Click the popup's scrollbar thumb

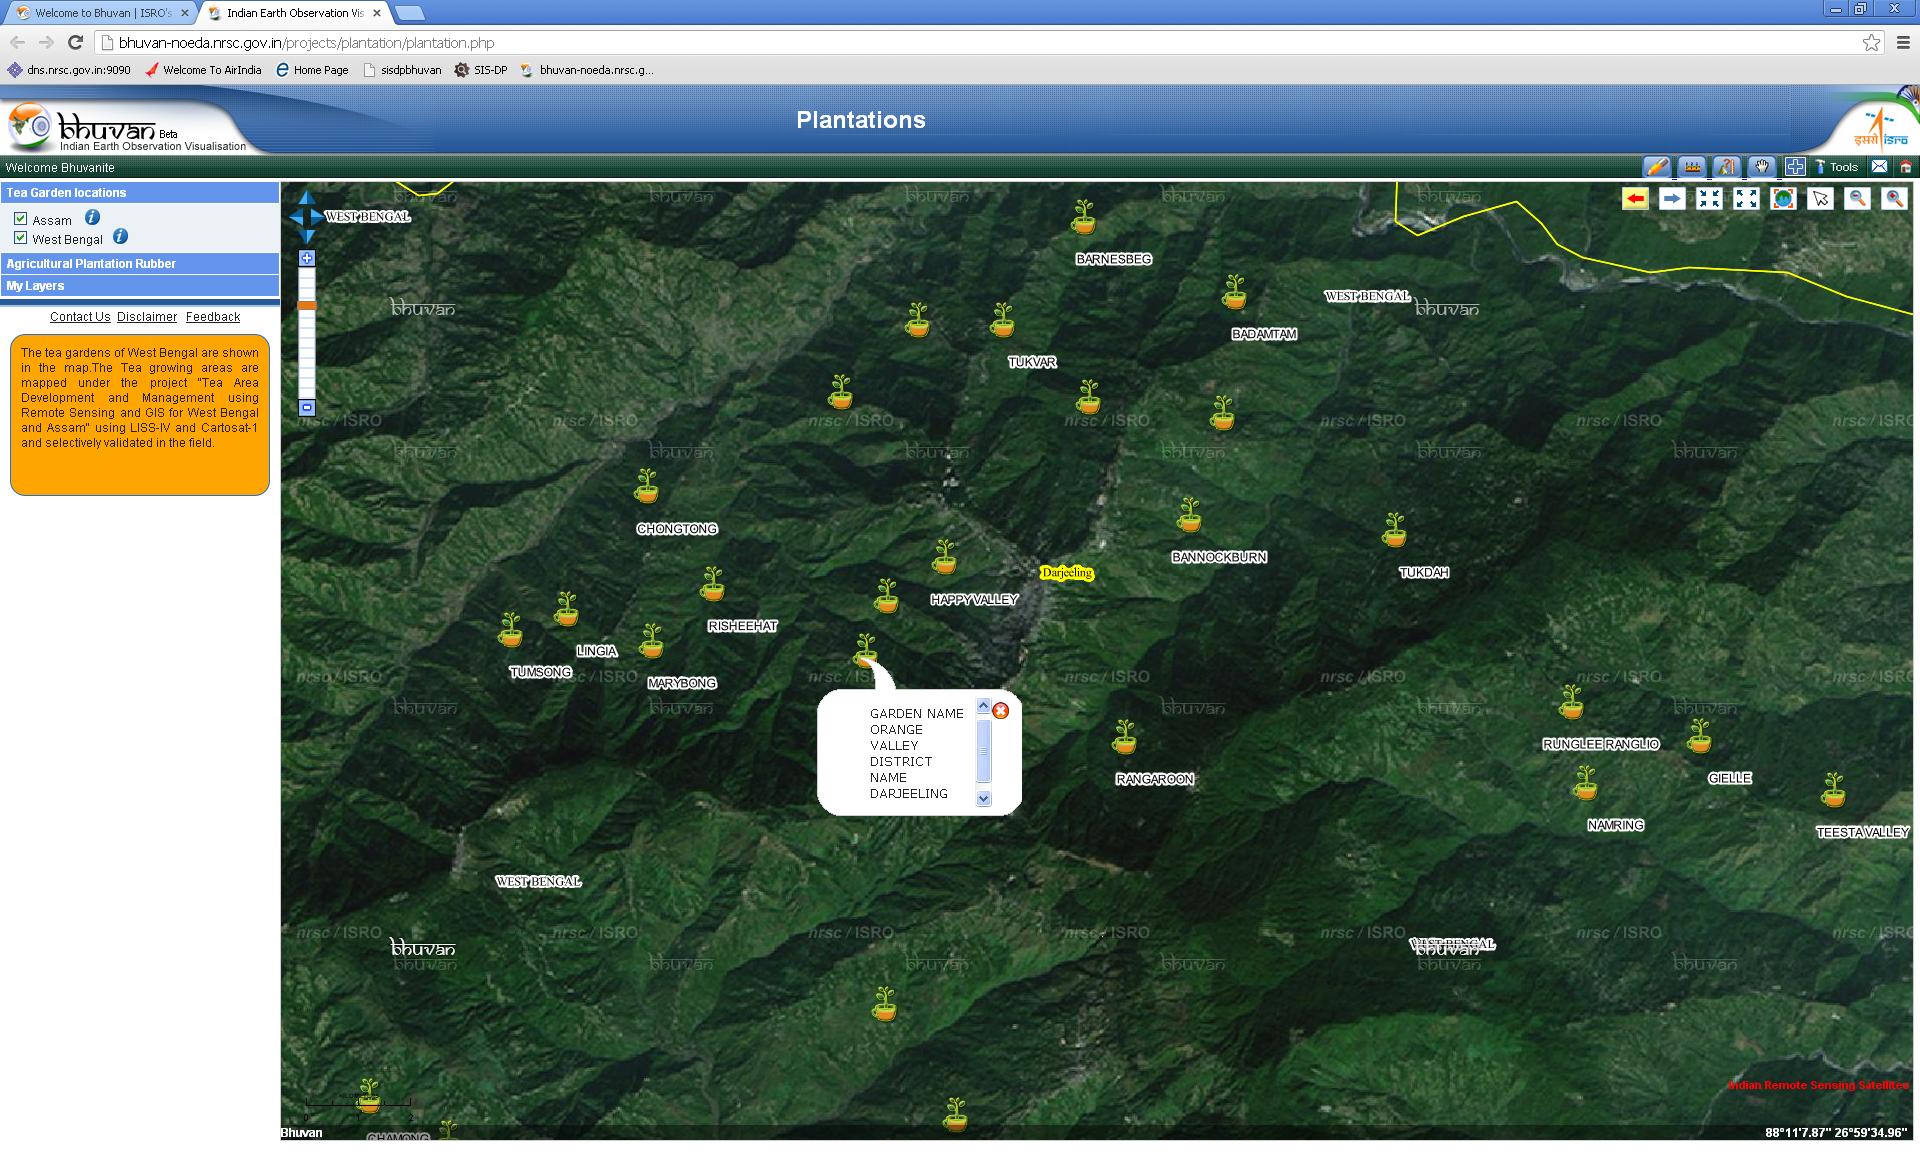tap(983, 751)
